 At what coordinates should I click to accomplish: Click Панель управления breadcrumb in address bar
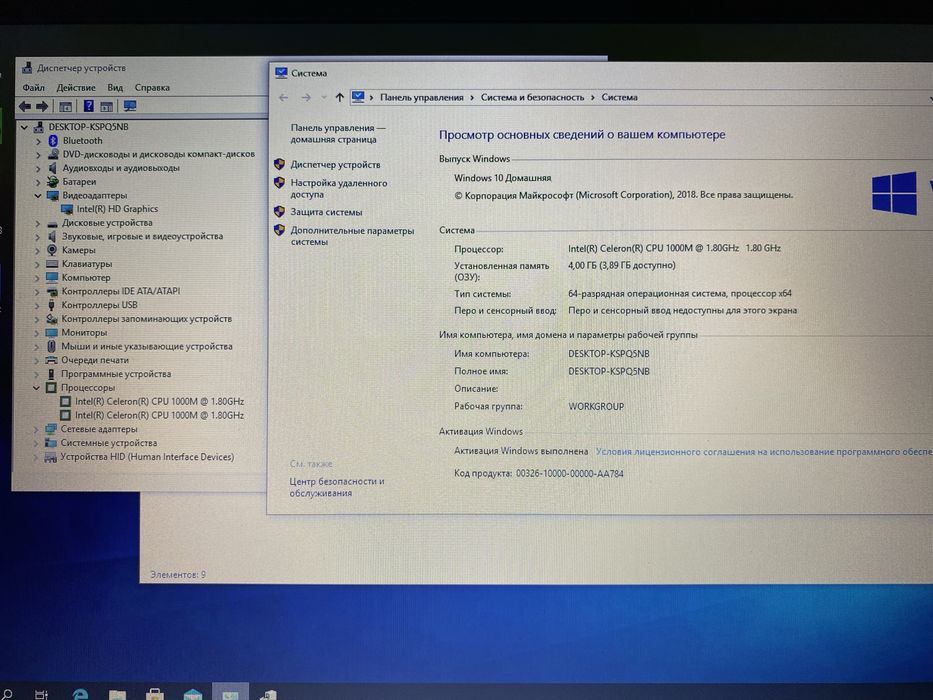[x=421, y=97]
